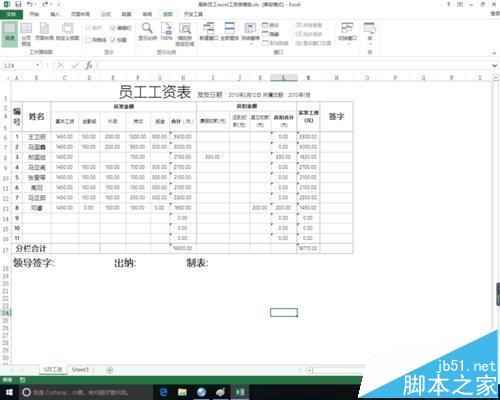Switch to Page Layout view
Viewport: 500px width, 400px height.
[45, 32]
